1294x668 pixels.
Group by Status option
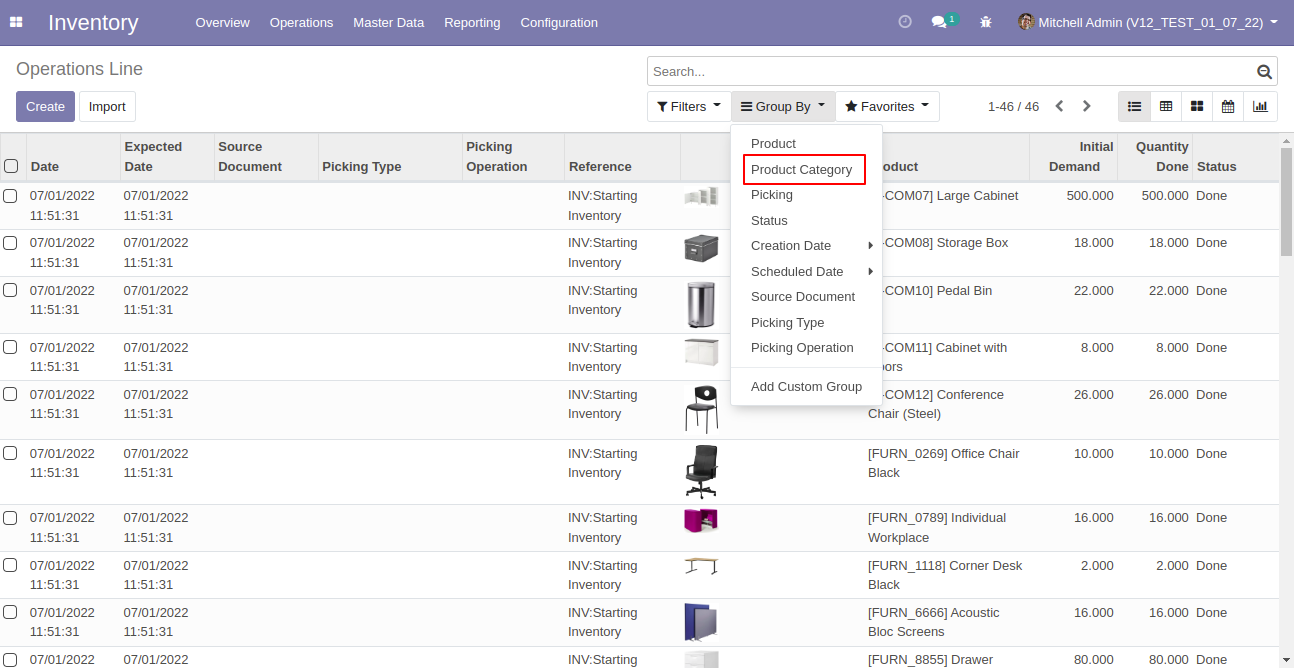806,221
